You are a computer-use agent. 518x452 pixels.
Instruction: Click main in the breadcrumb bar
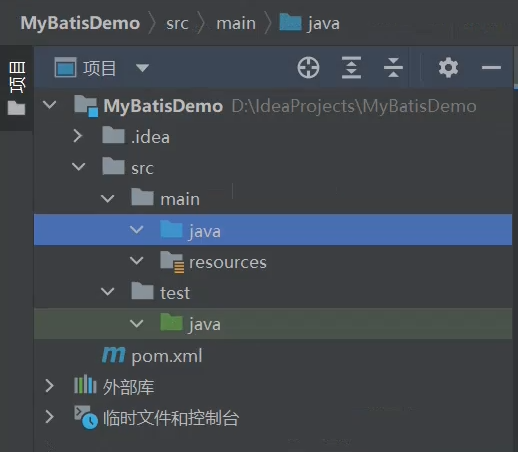(x=236, y=24)
